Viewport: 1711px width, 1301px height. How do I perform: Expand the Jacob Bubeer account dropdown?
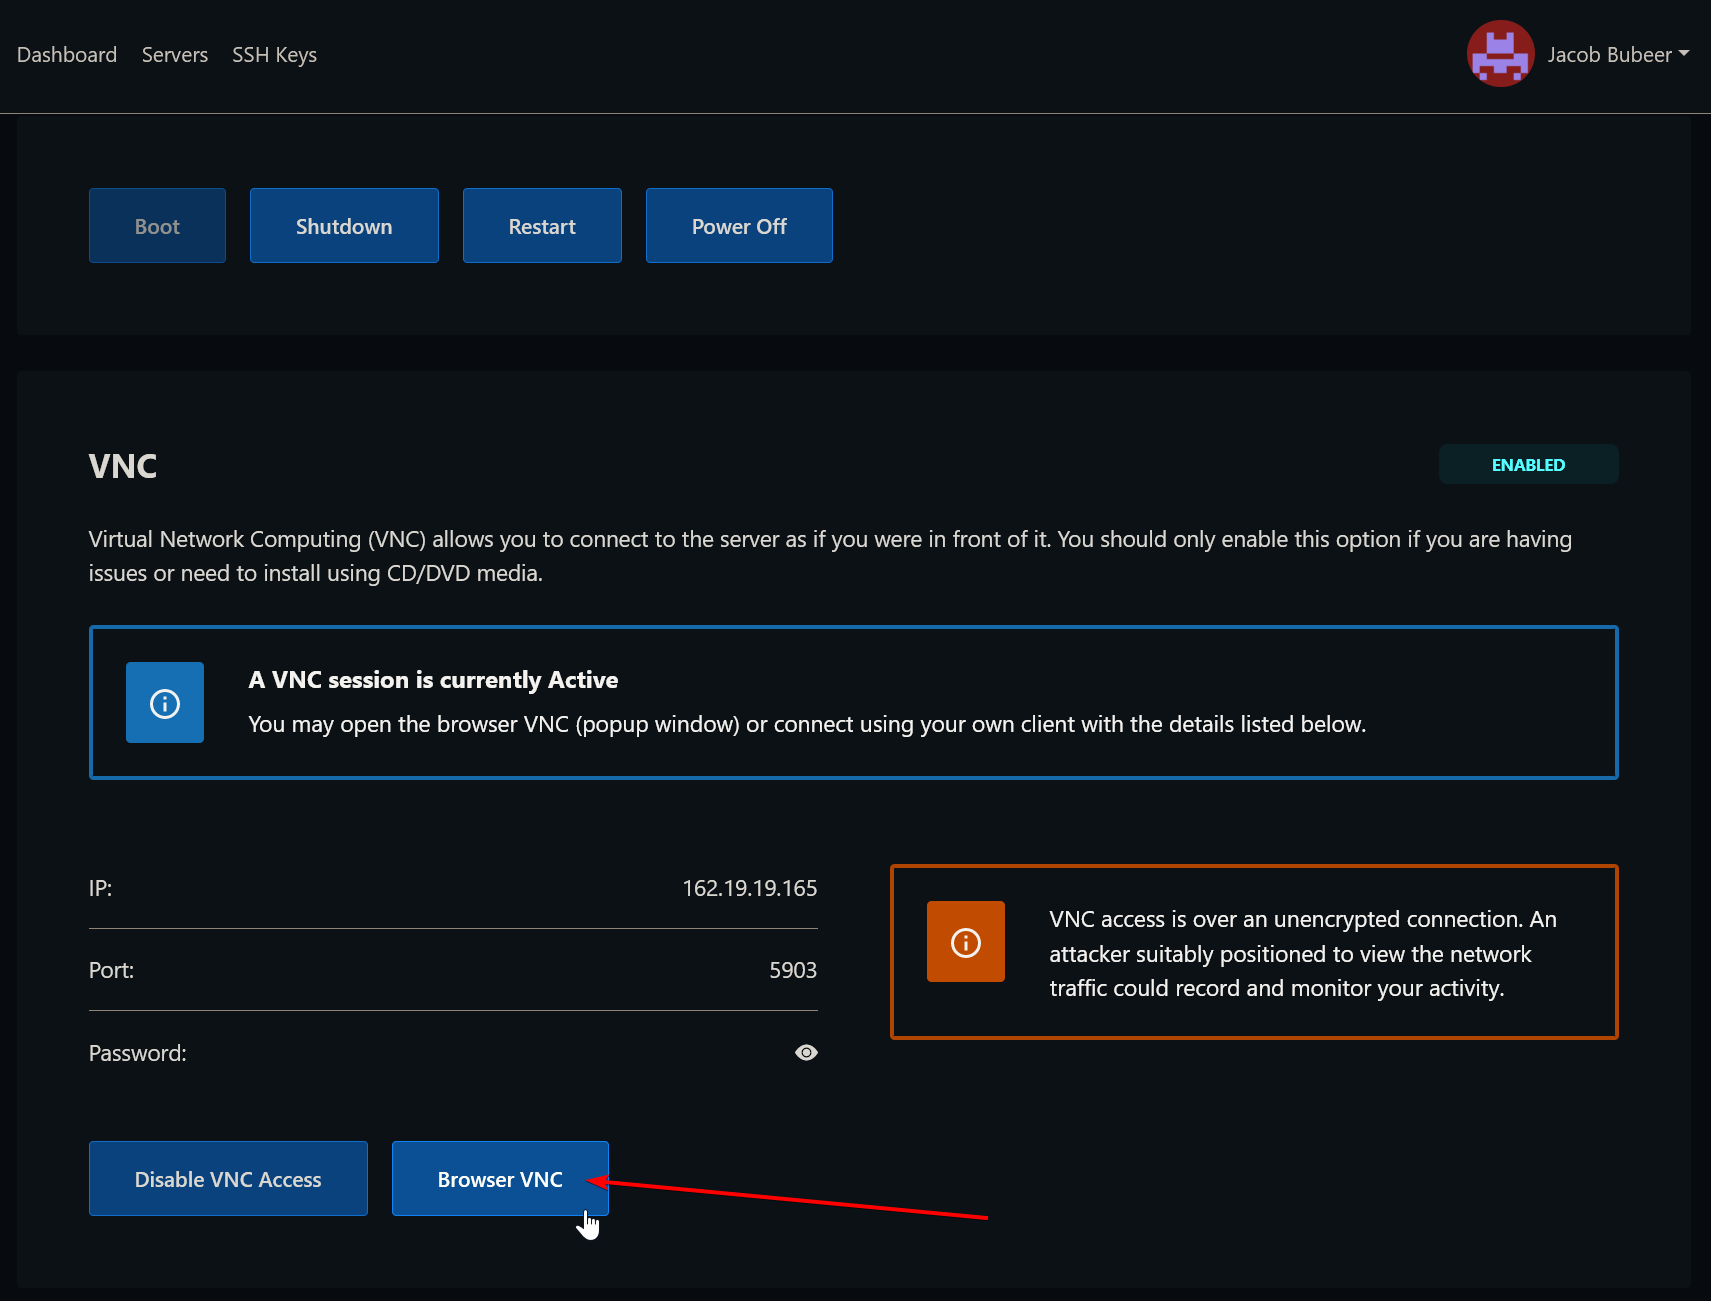[1617, 55]
